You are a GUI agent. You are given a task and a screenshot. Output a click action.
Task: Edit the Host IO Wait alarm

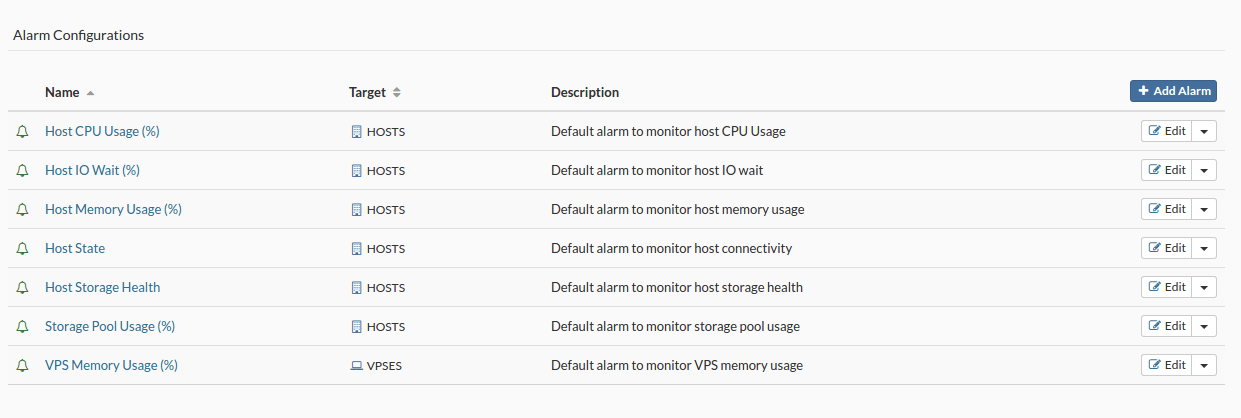tap(1166, 170)
